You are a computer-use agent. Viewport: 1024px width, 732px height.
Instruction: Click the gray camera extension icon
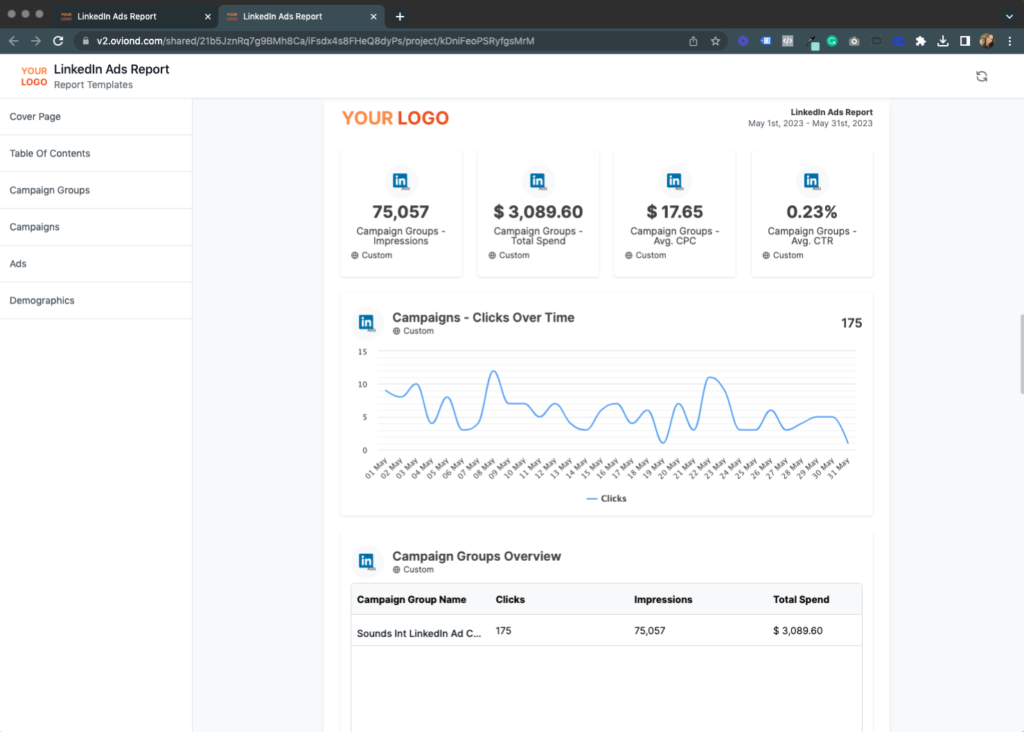[854, 41]
